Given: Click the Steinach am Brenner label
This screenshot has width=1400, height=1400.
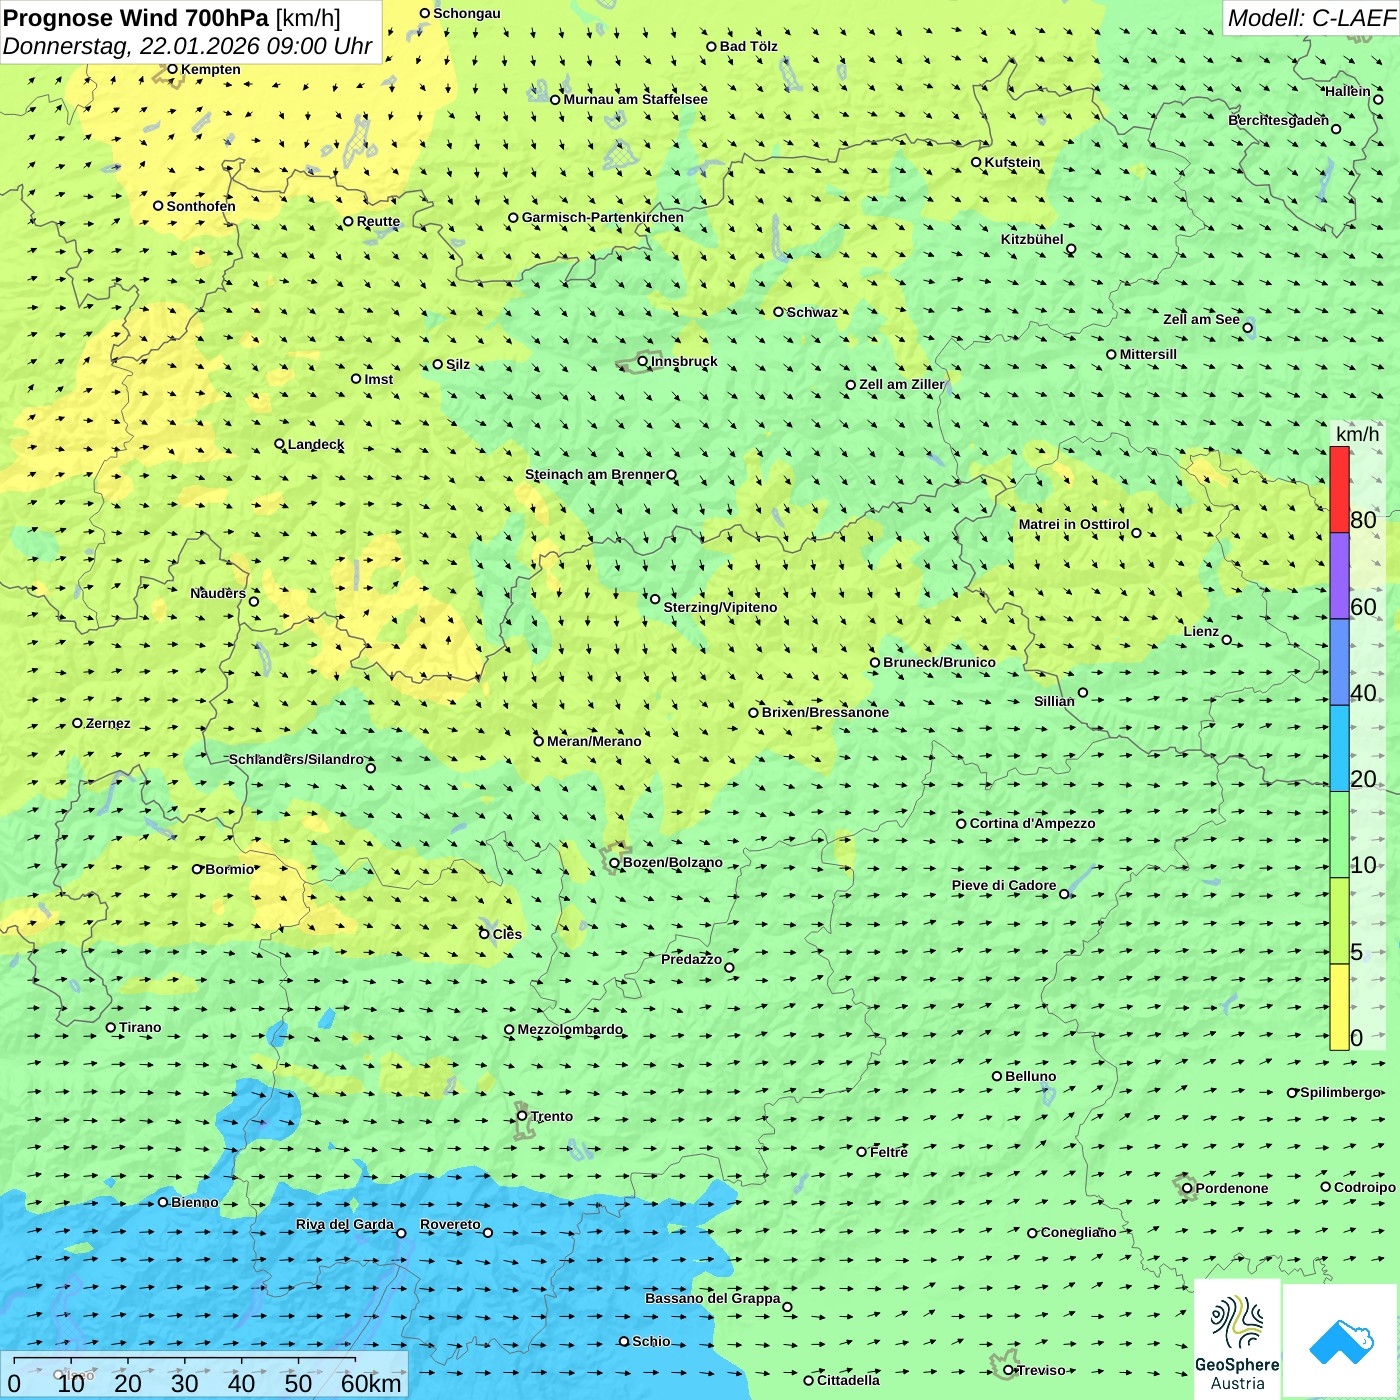Looking at the screenshot, I should (x=595, y=474).
